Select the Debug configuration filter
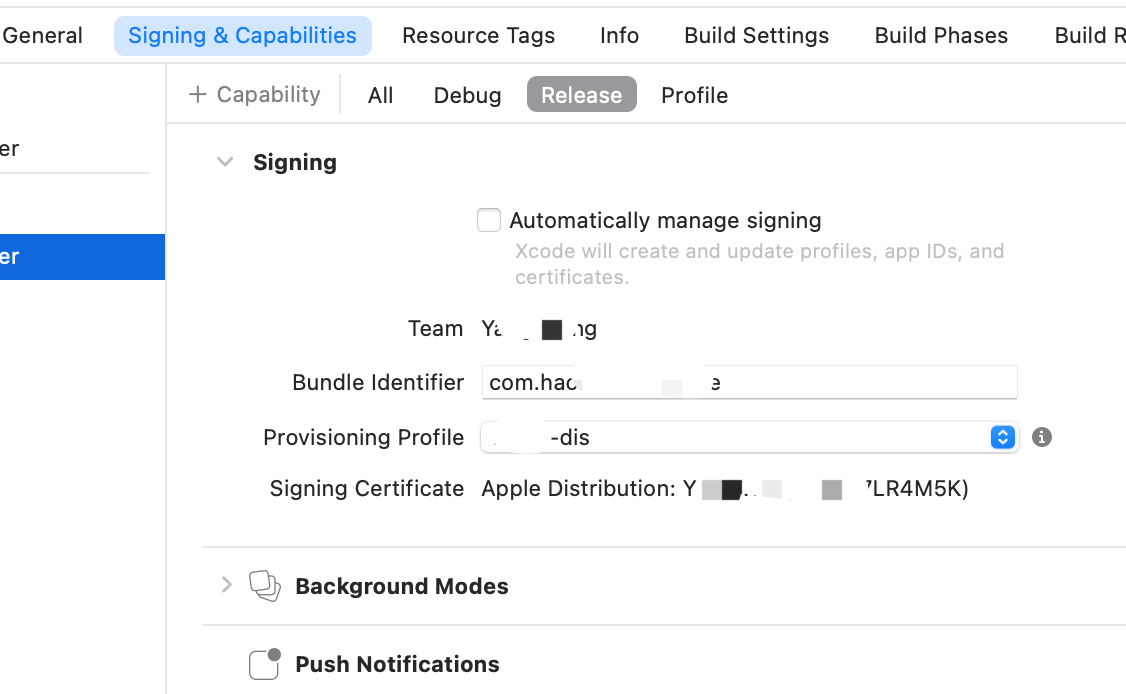This screenshot has width=1126, height=694. (x=467, y=95)
